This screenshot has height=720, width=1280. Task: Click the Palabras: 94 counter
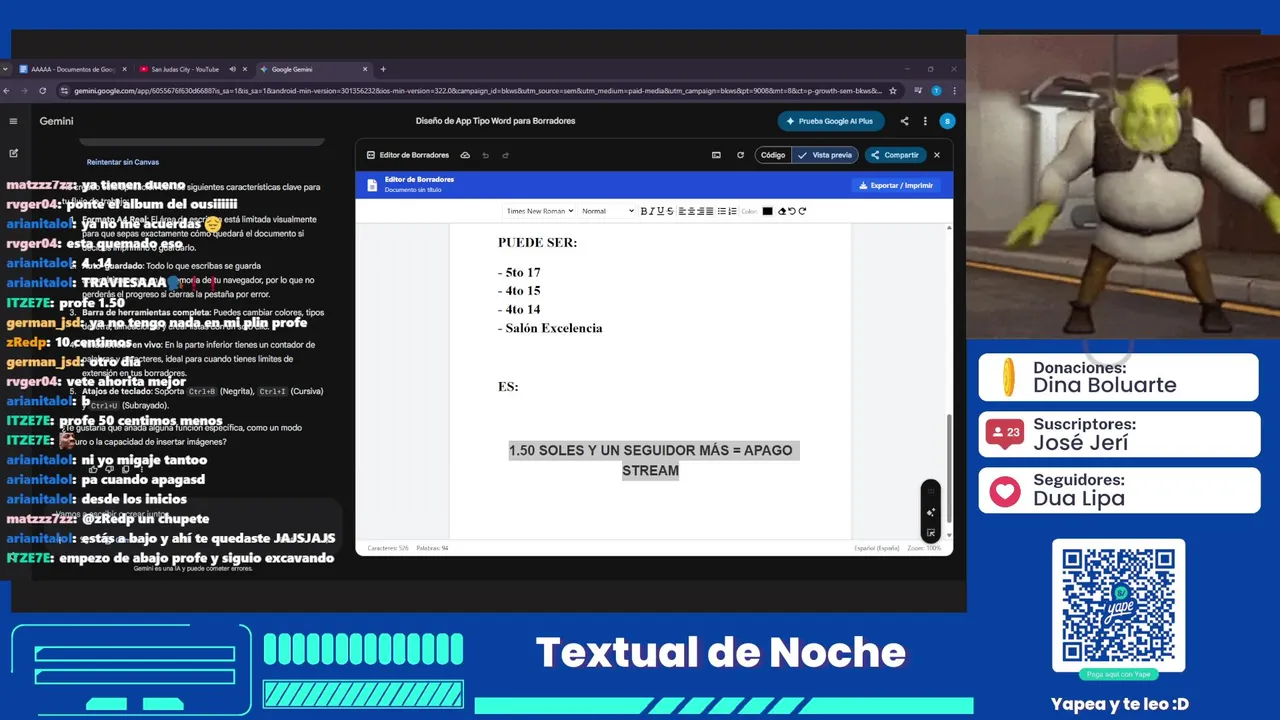pyautogui.click(x=432, y=548)
